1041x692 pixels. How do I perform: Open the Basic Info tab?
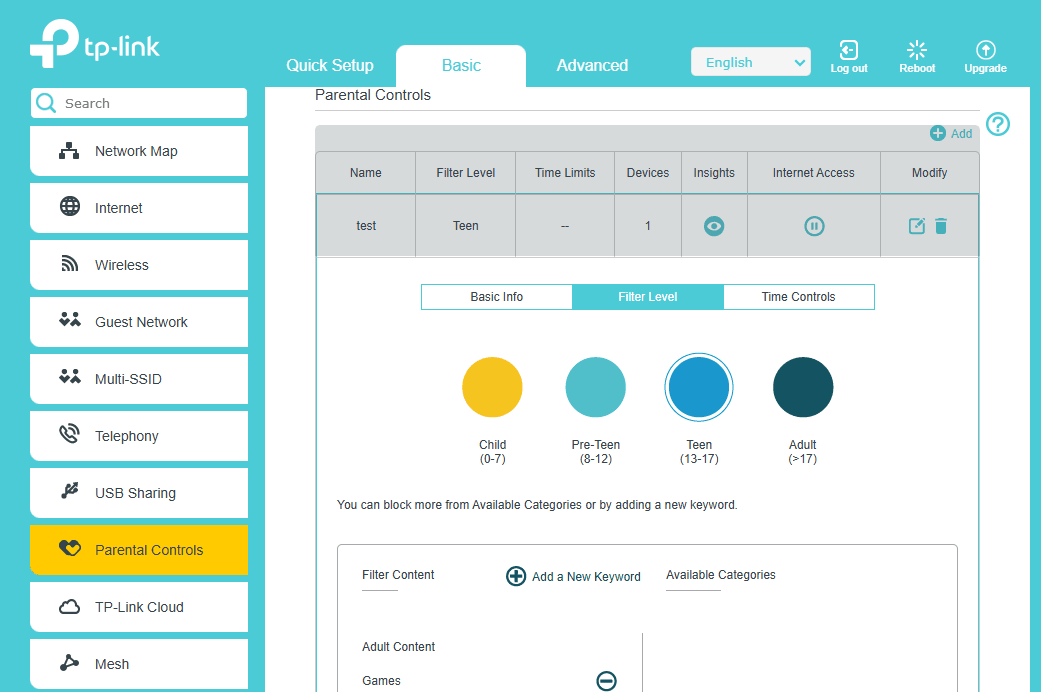pyautogui.click(x=497, y=297)
